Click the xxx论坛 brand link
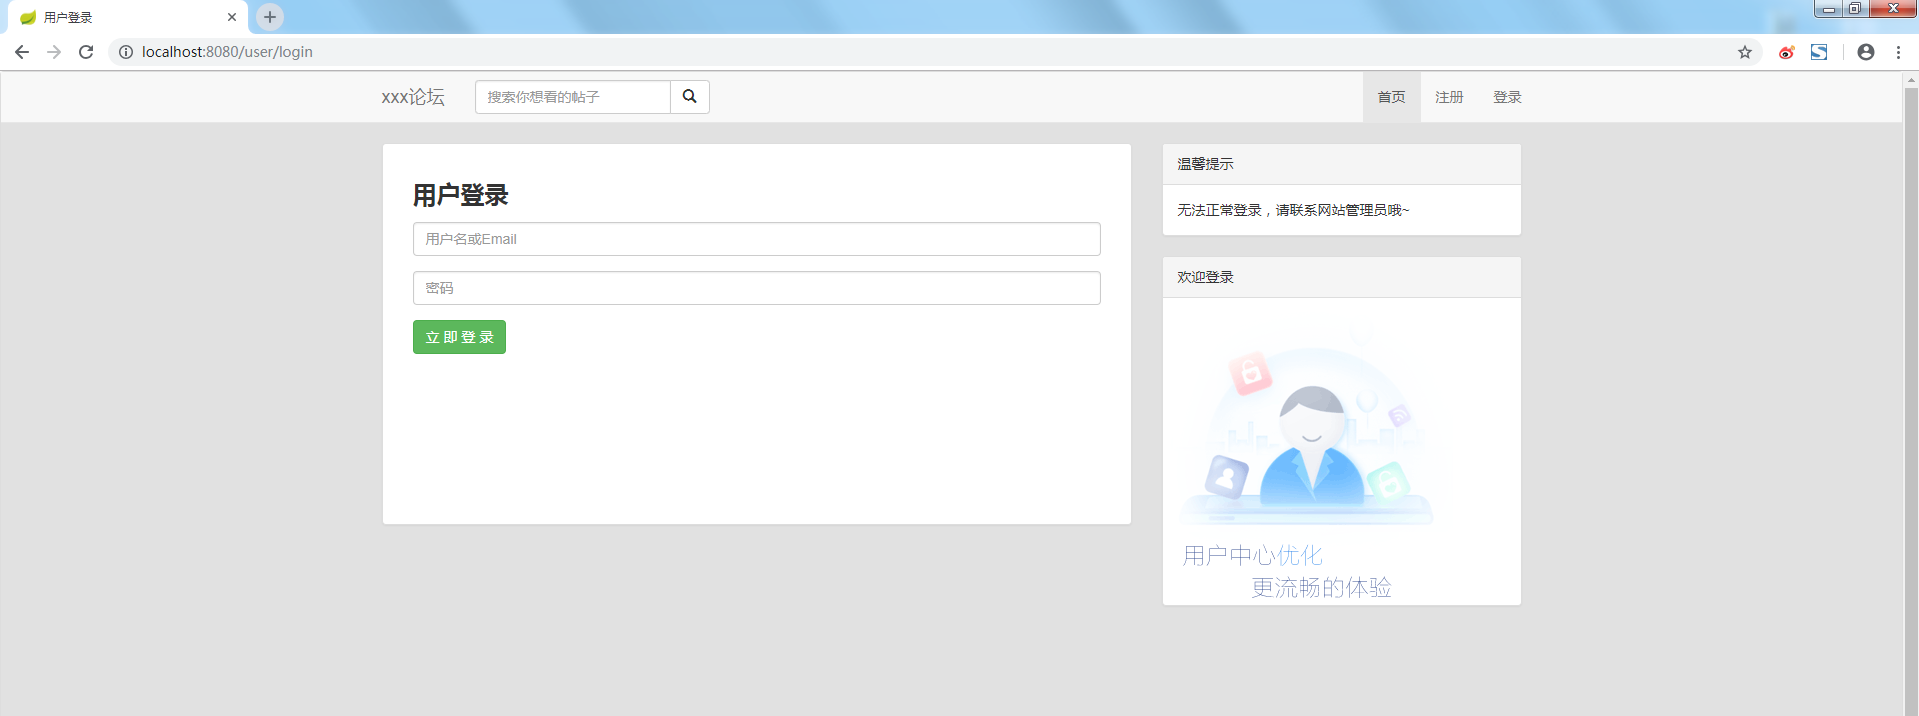 tap(413, 97)
